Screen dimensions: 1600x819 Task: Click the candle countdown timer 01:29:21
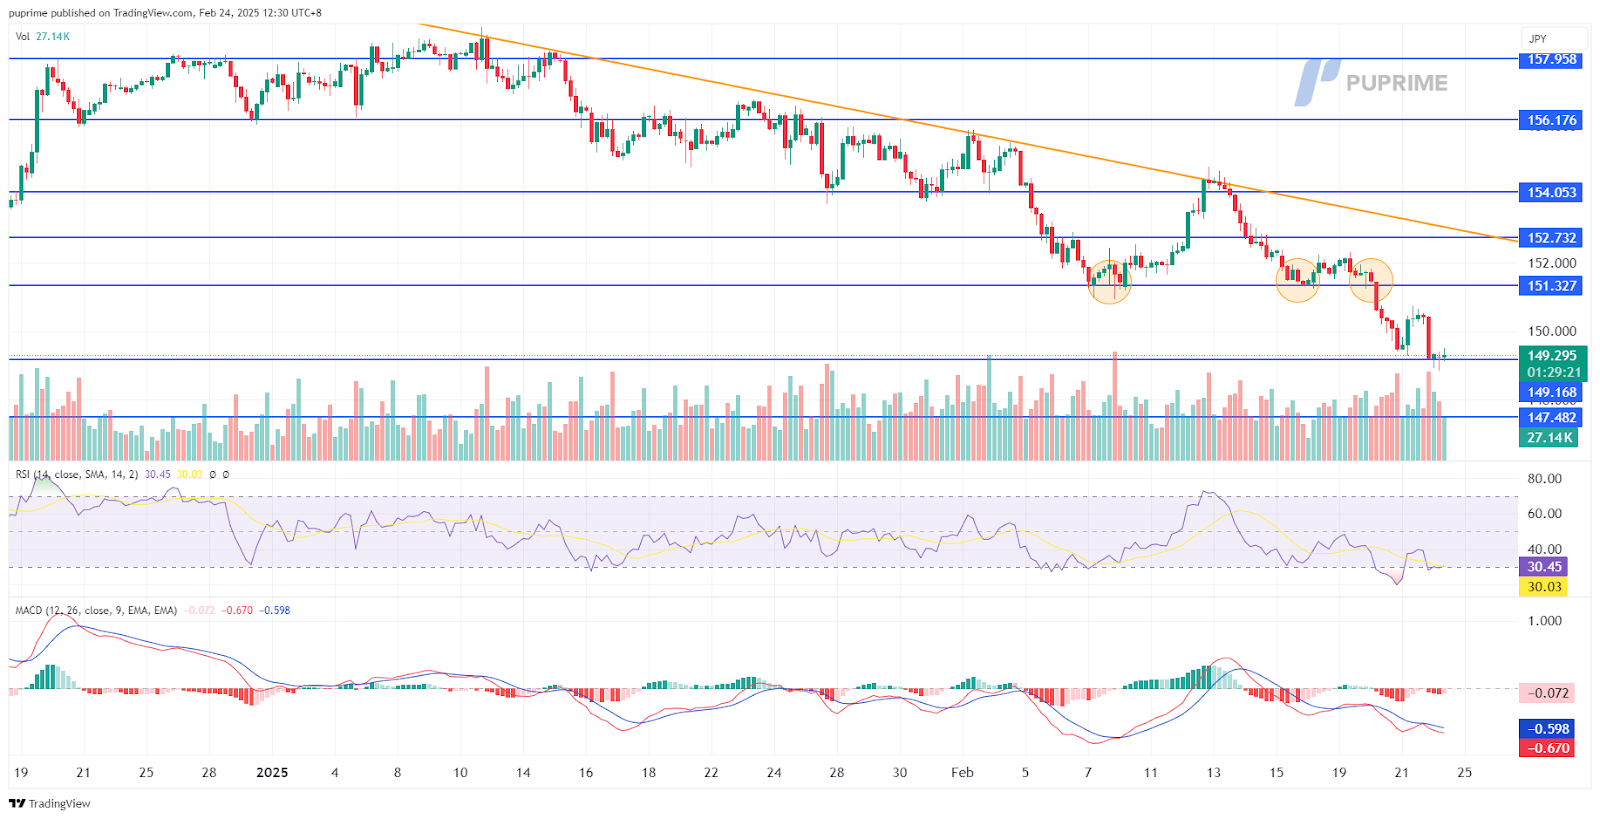point(1553,372)
